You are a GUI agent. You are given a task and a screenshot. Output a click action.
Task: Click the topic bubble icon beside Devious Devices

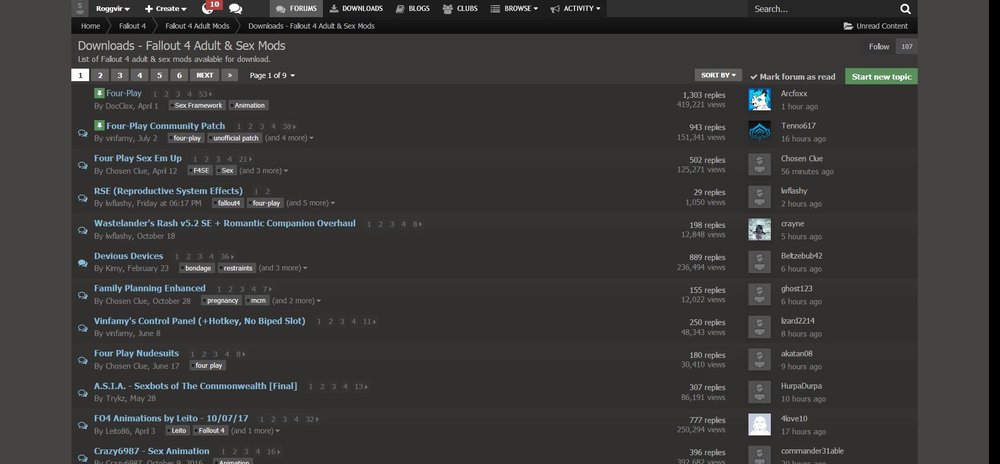pyautogui.click(x=83, y=263)
